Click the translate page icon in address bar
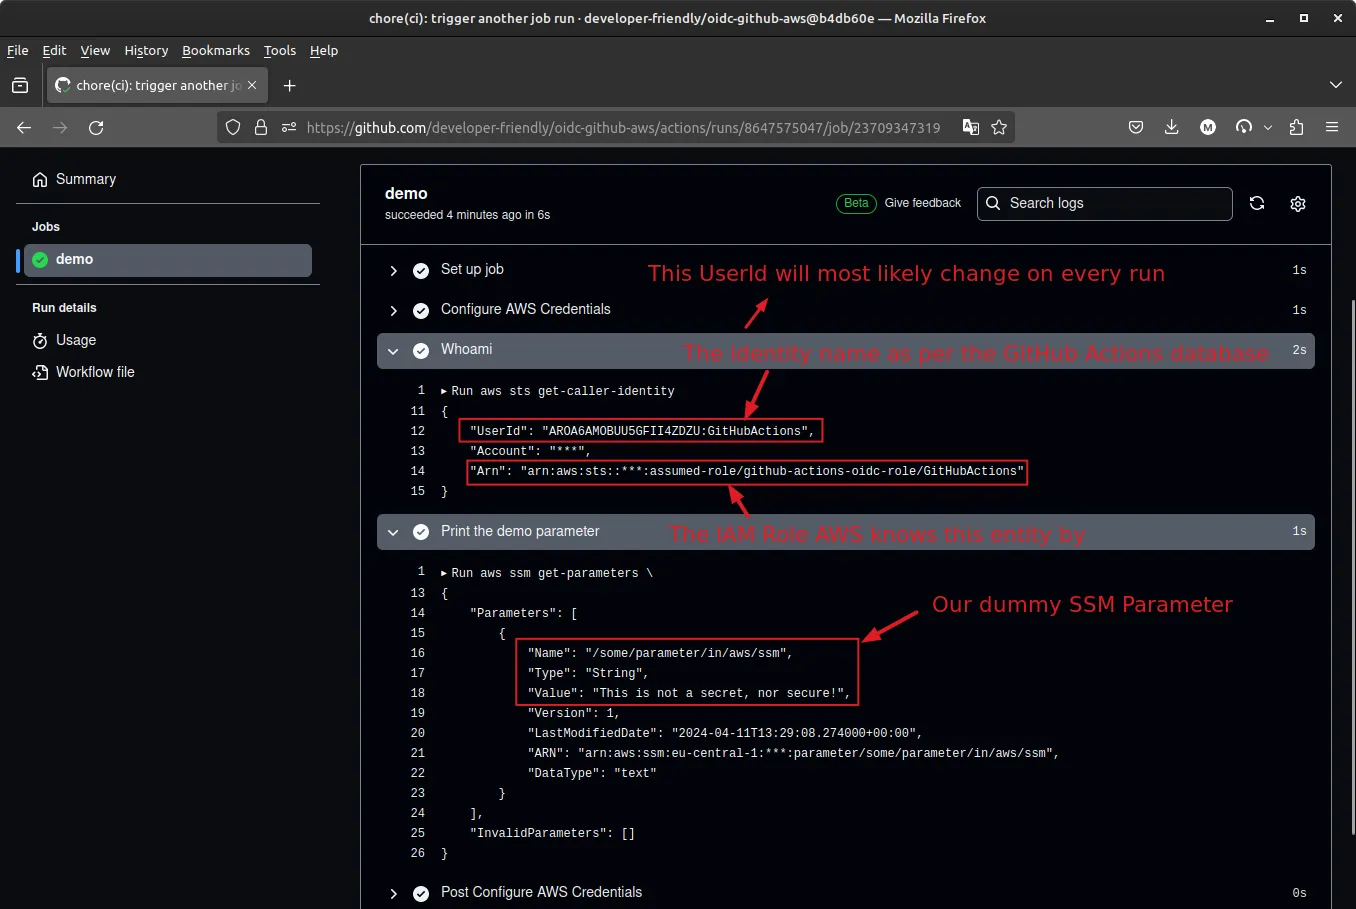The height and width of the screenshot is (909, 1356). (x=970, y=127)
